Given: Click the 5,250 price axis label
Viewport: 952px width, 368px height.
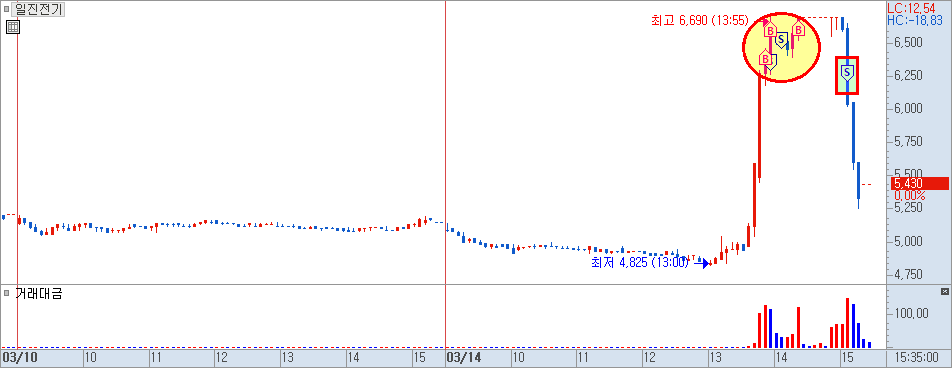Looking at the screenshot, I should pos(908,207).
